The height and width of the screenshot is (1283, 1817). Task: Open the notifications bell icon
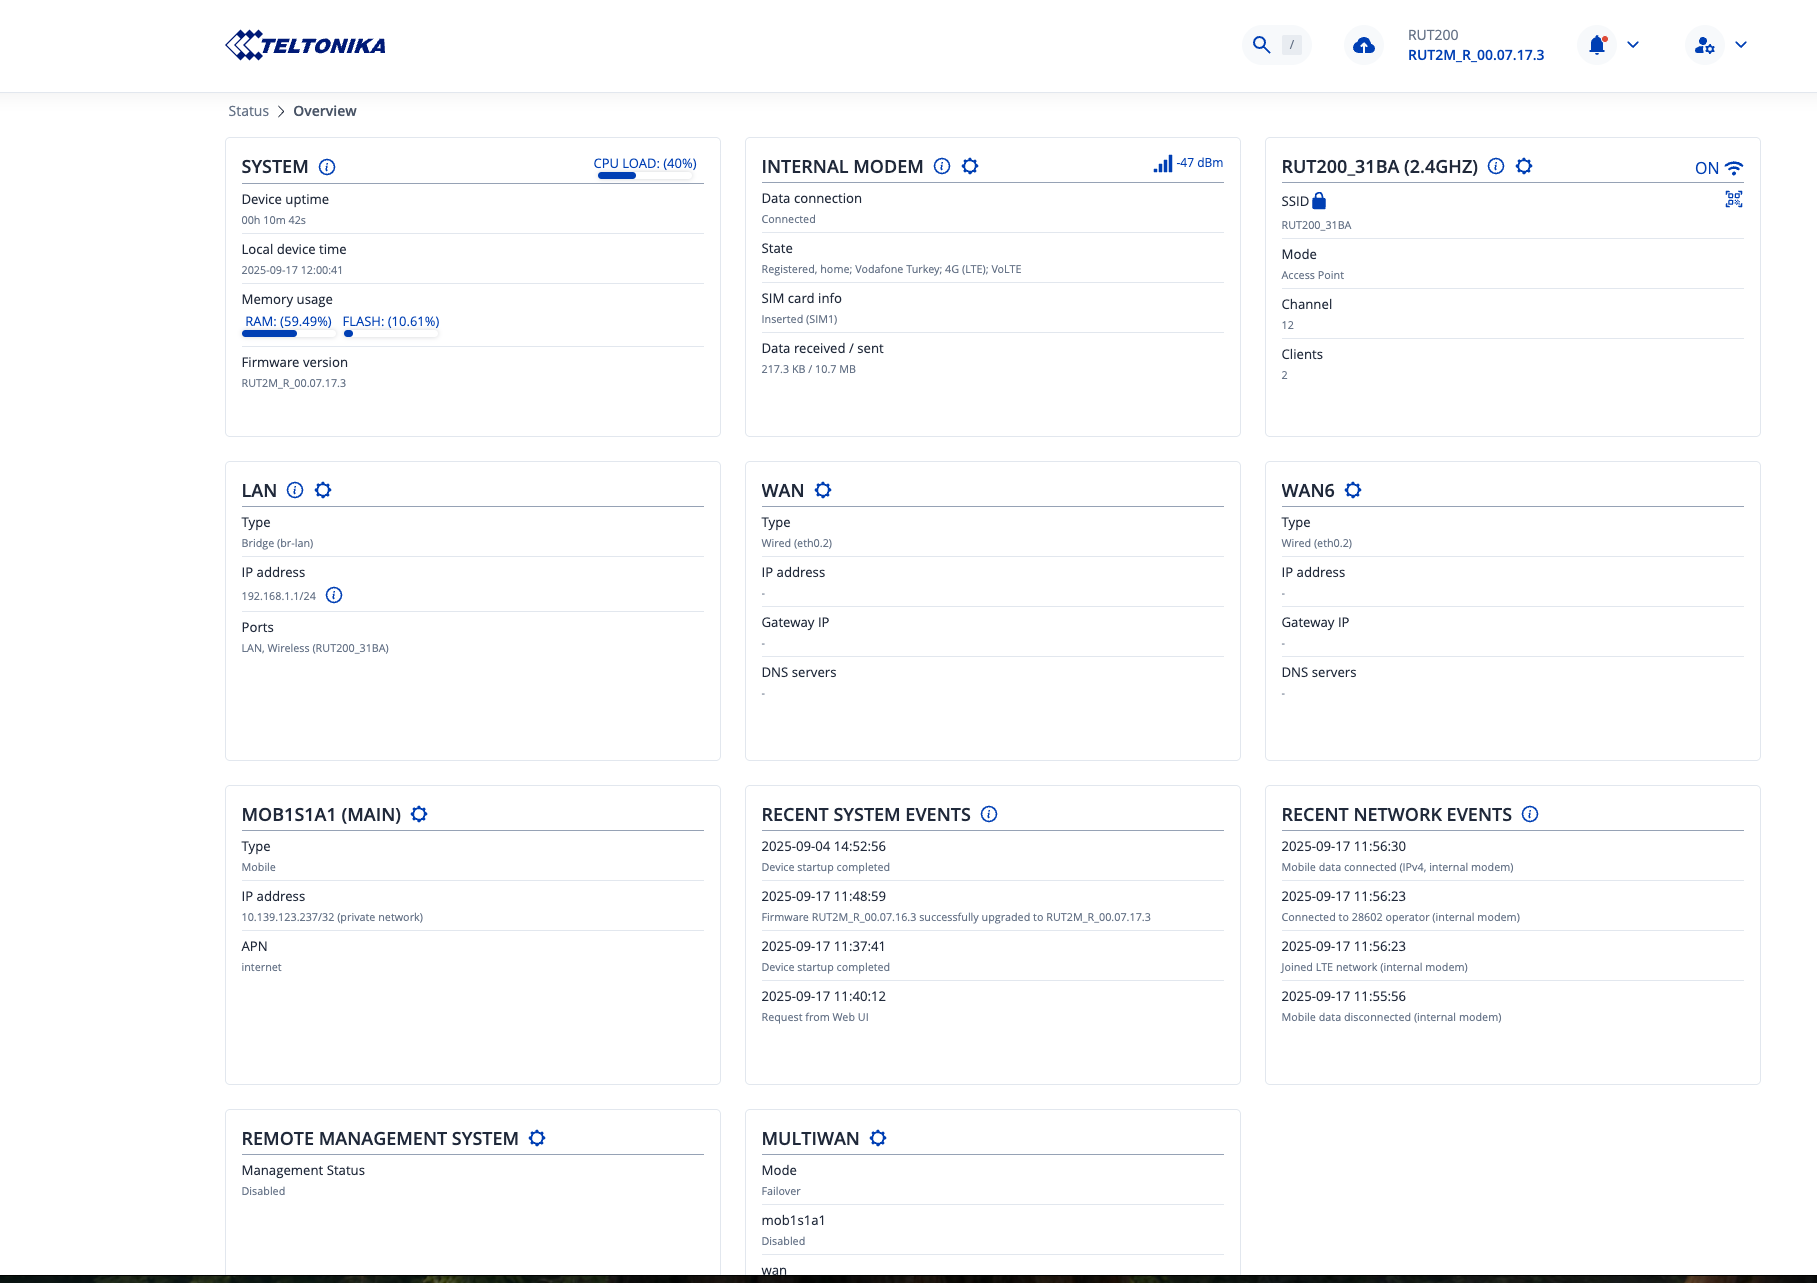click(1597, 45)
